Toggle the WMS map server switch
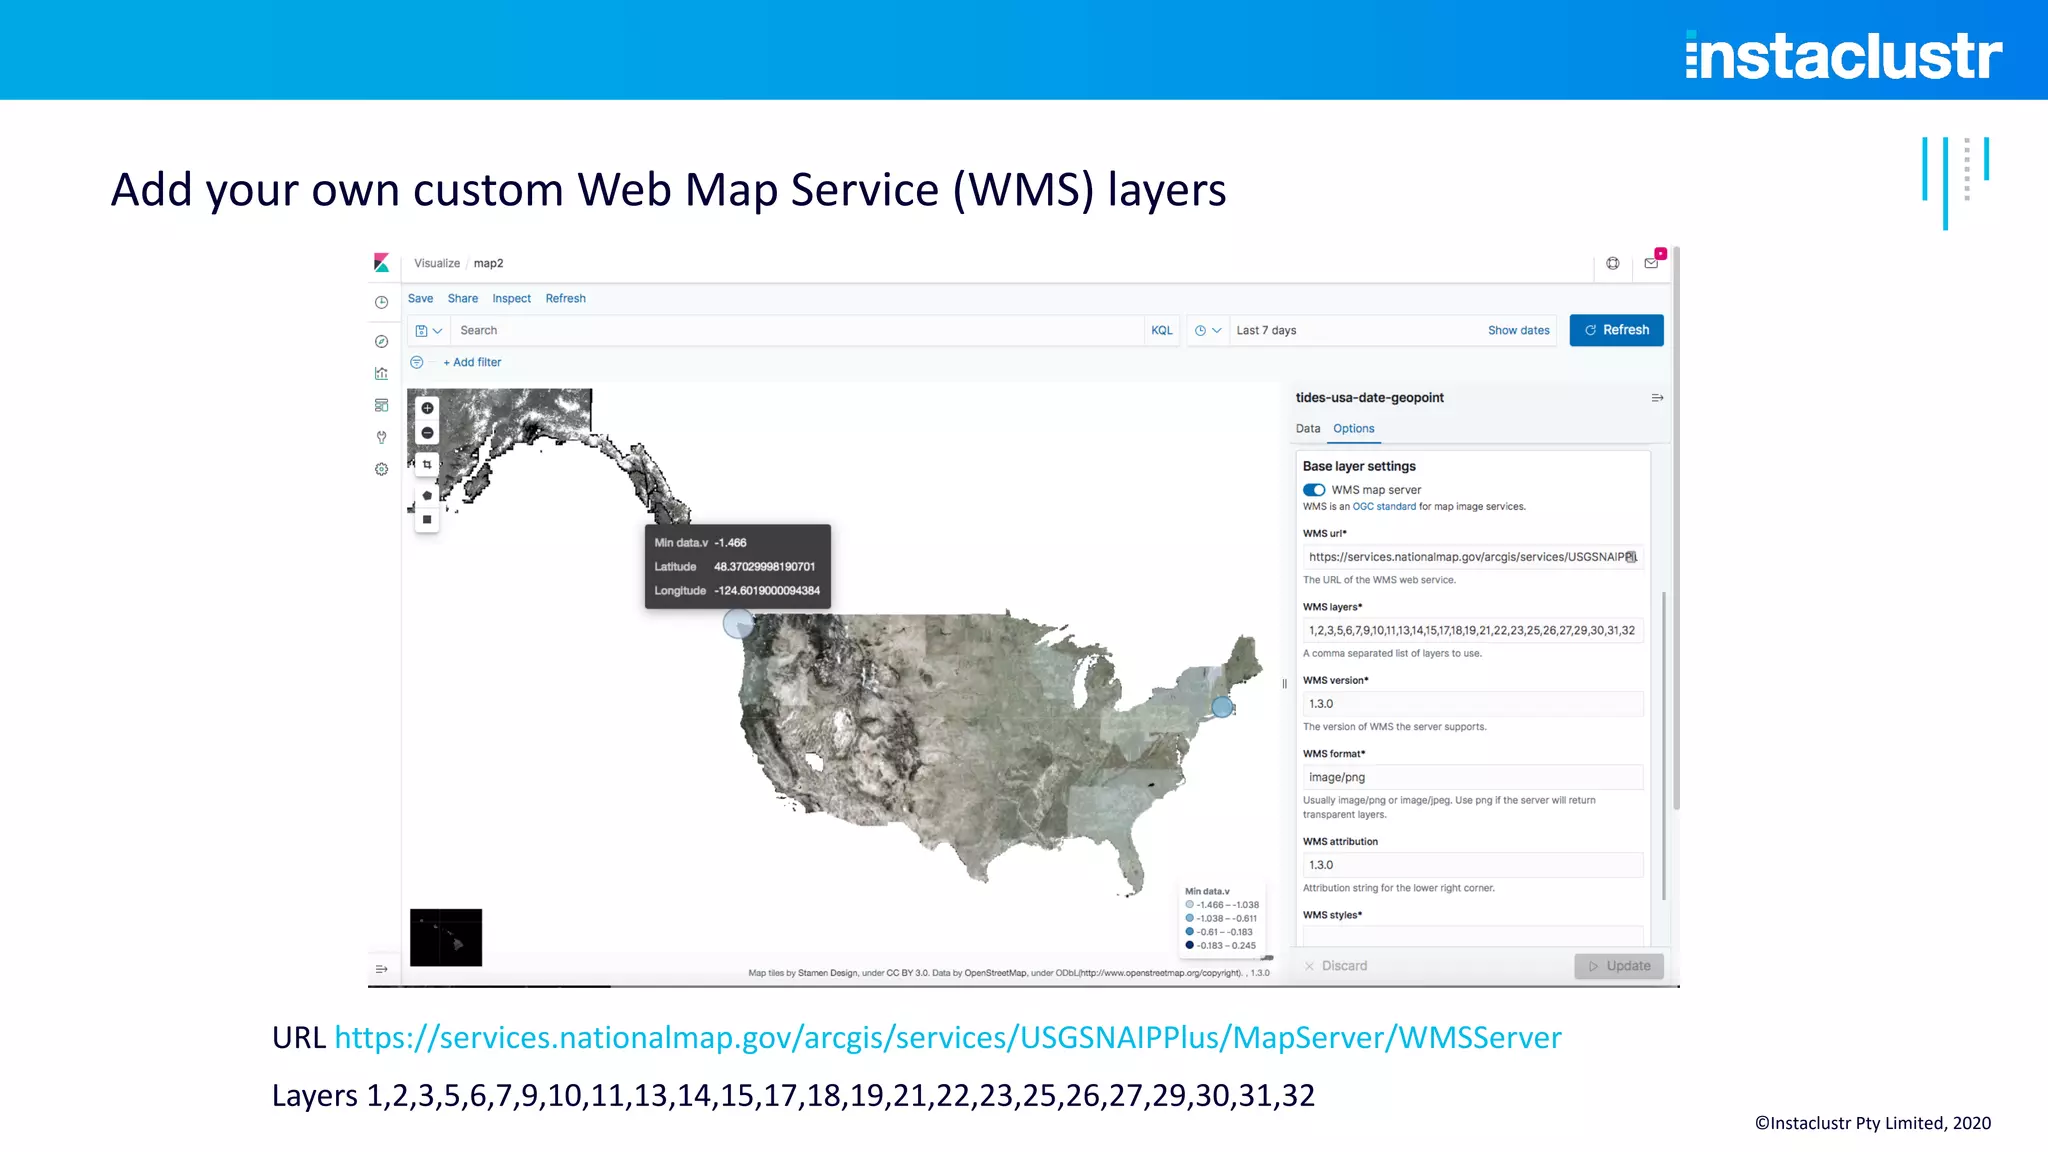The height and width of the screenshot is (1152, 2048). 1314,490
